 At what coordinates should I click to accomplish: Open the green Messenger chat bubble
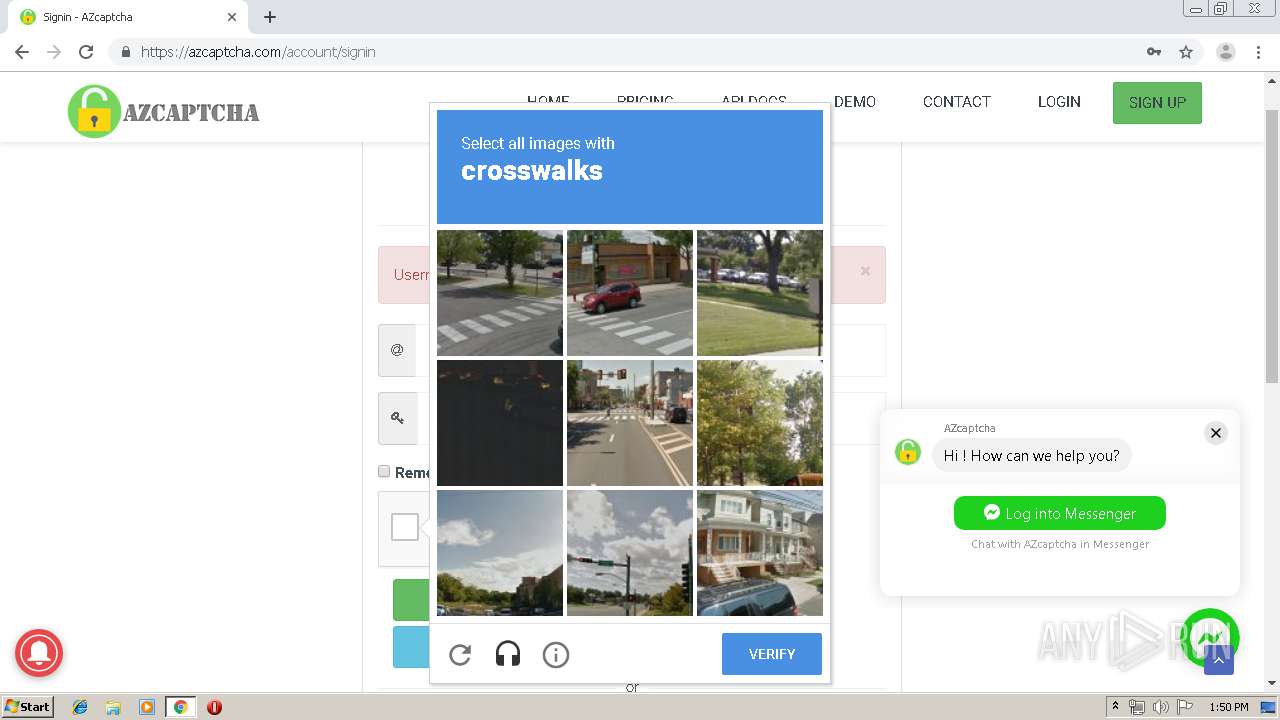[x=1210, y=638]
